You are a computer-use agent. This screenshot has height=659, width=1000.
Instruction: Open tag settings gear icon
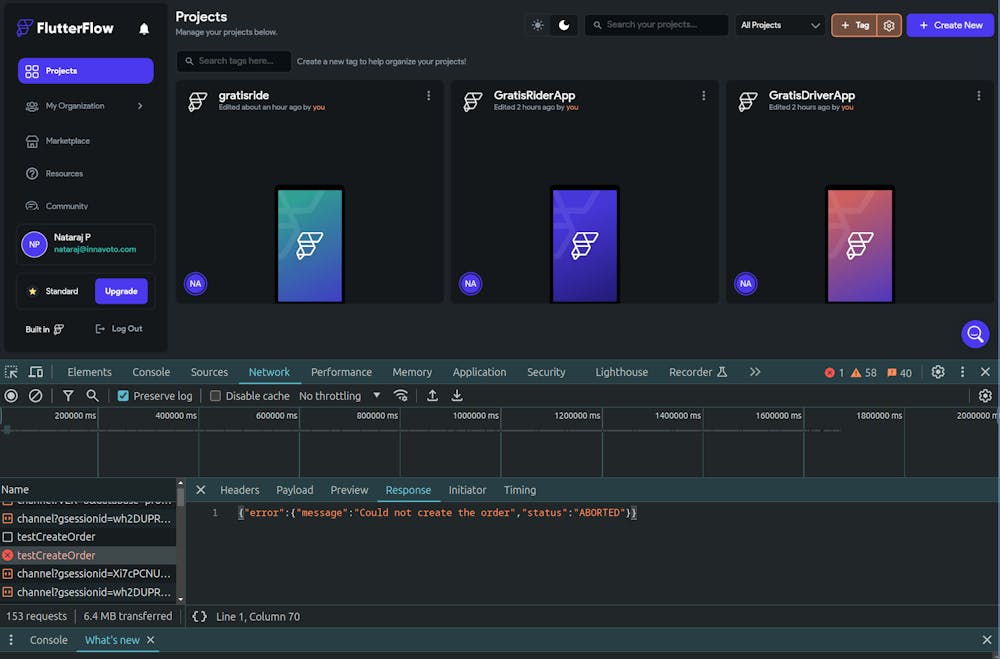(889, 25)
